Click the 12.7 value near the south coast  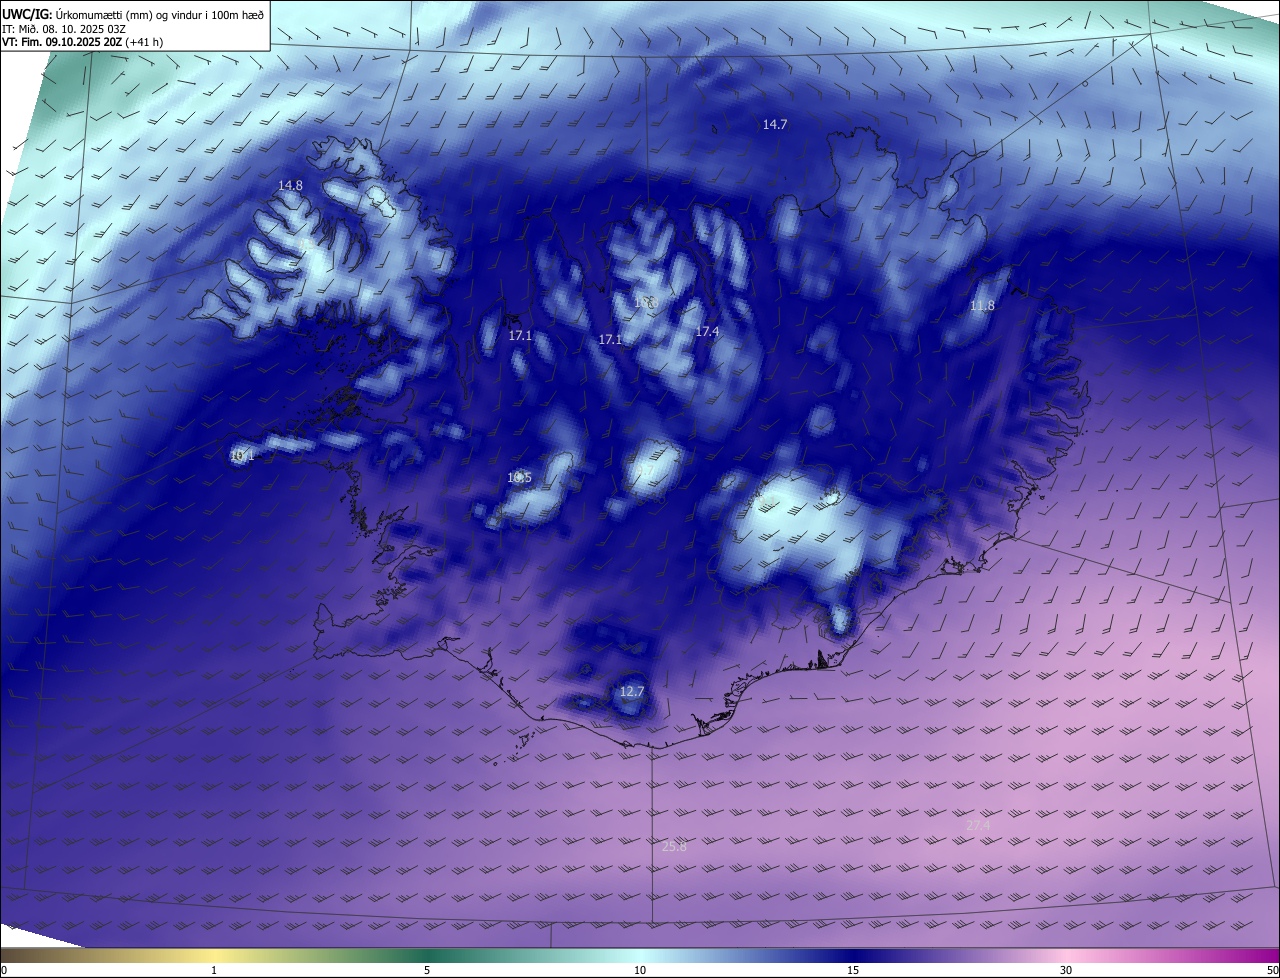(632, 691)
